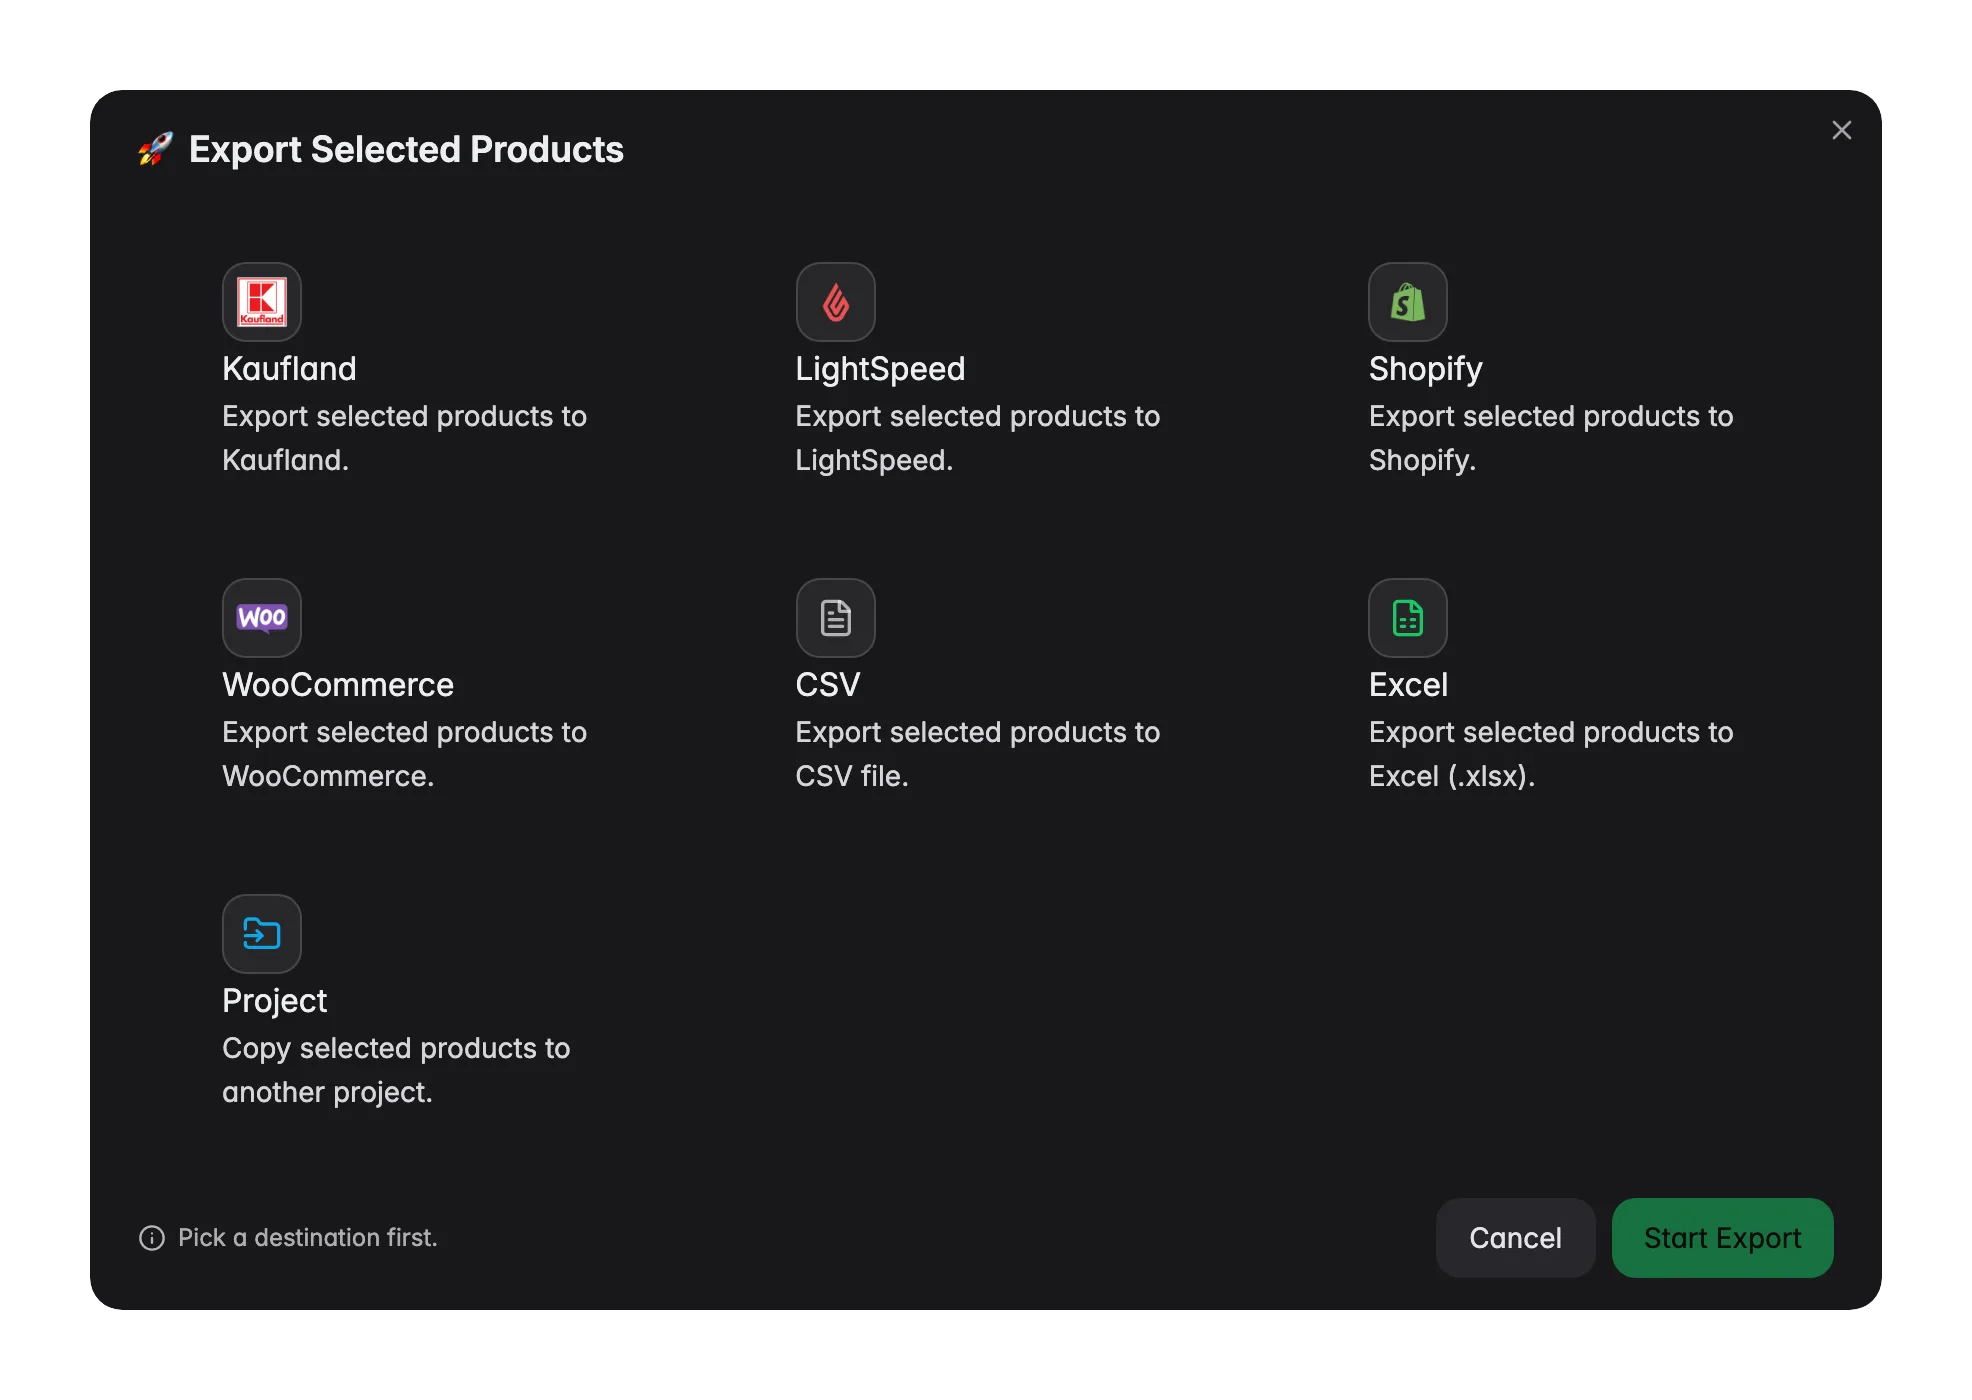Click 'Export selected products to WooCommerce.' description
This screenshot has width=1972, height=1400.
tap(404, 754)
